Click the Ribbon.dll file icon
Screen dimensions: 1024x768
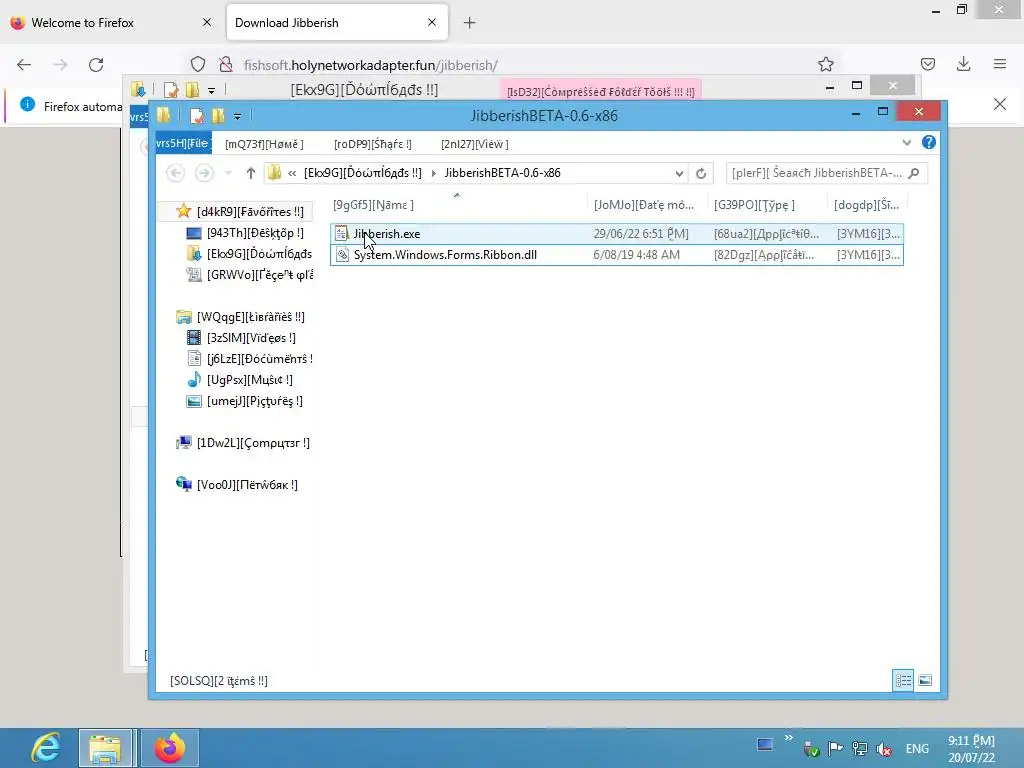coord(342,255)
